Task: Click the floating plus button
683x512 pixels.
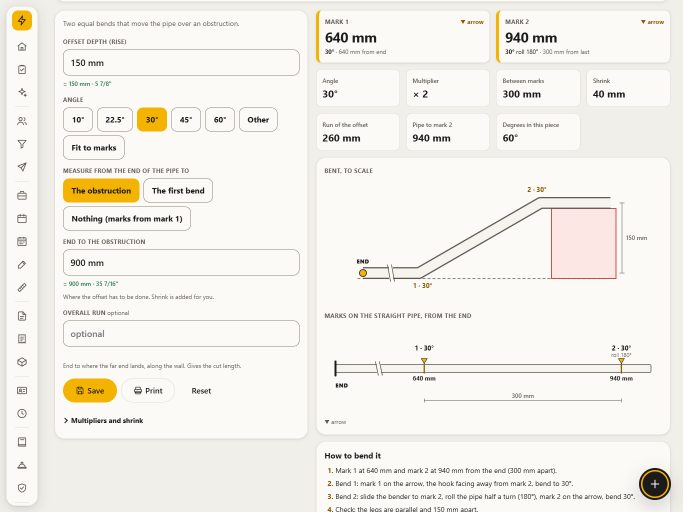Action: [655, 484]
